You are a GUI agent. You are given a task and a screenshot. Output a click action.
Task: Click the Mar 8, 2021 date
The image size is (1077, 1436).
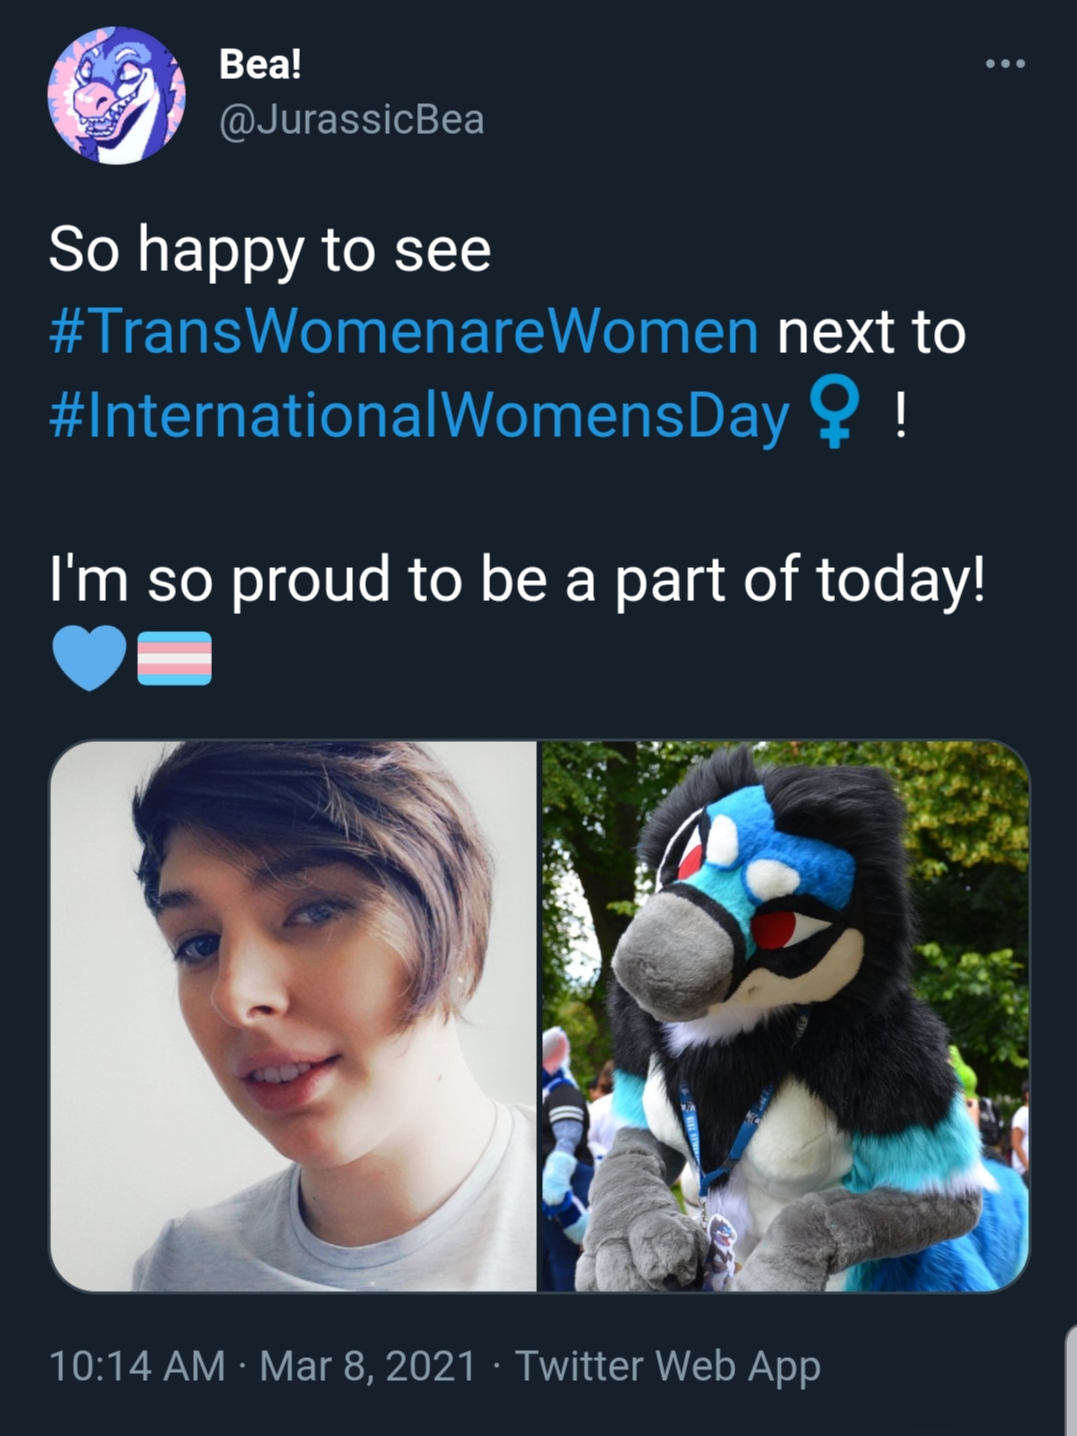click(x=367, y=1366)
